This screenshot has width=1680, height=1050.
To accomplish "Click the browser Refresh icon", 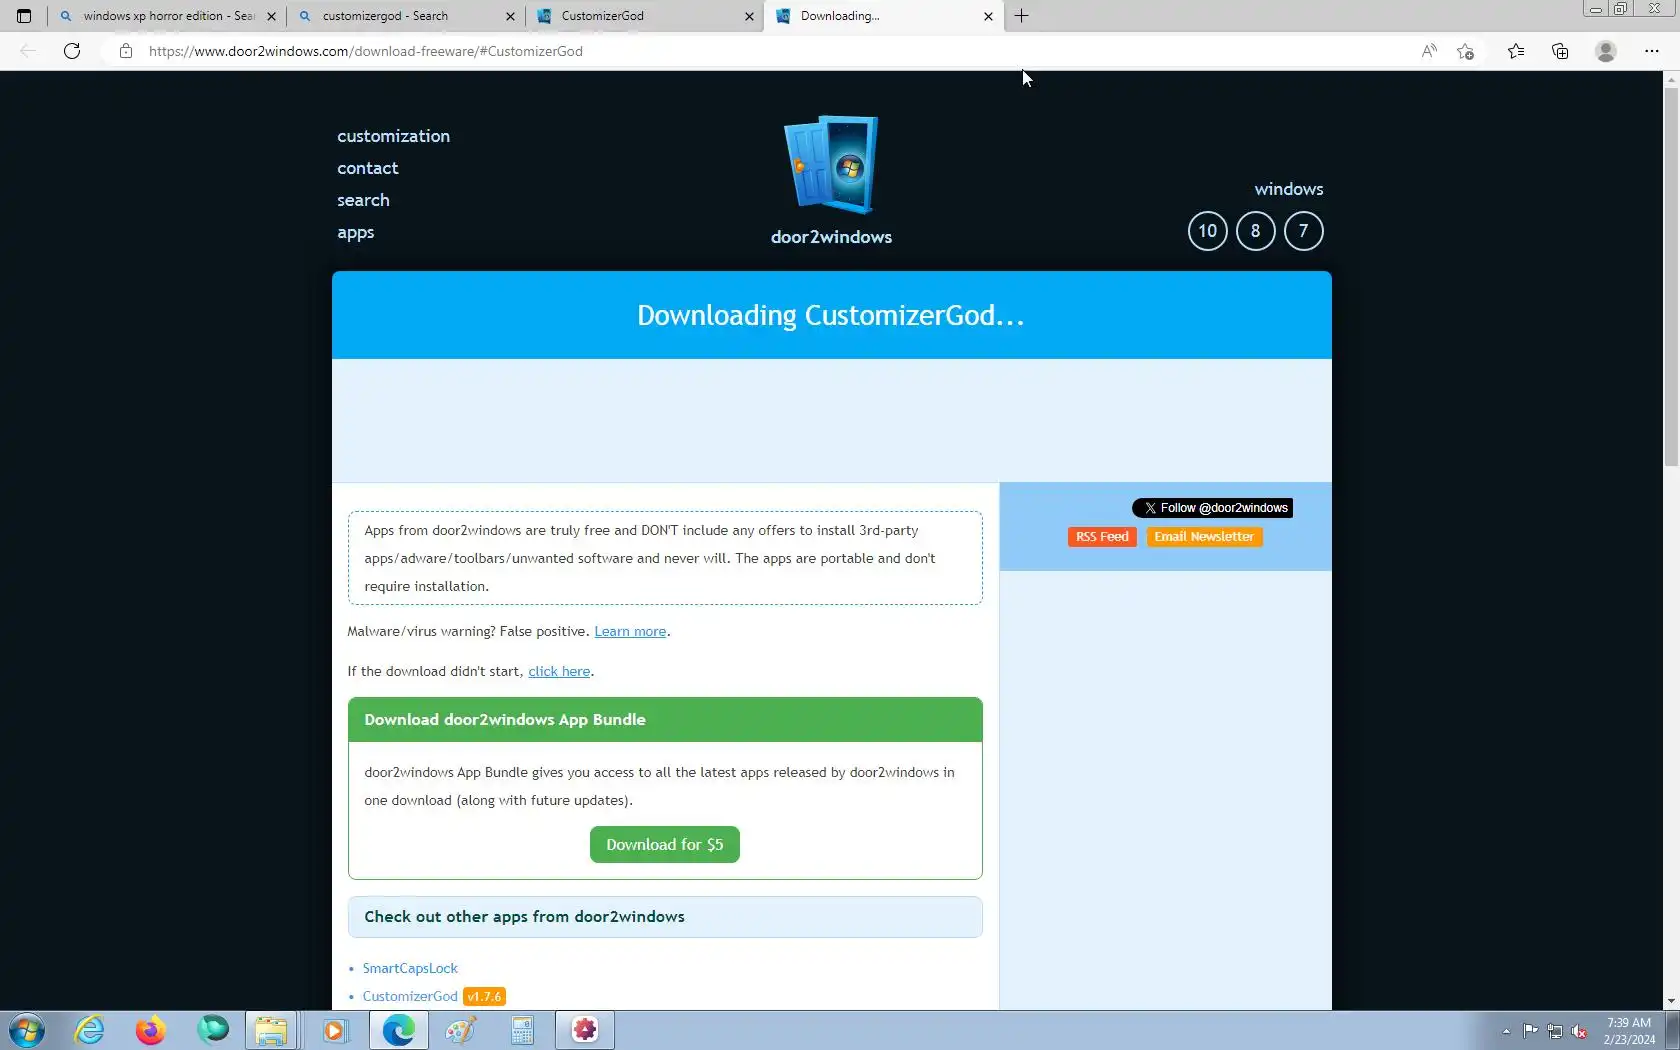I will point(72,51).
